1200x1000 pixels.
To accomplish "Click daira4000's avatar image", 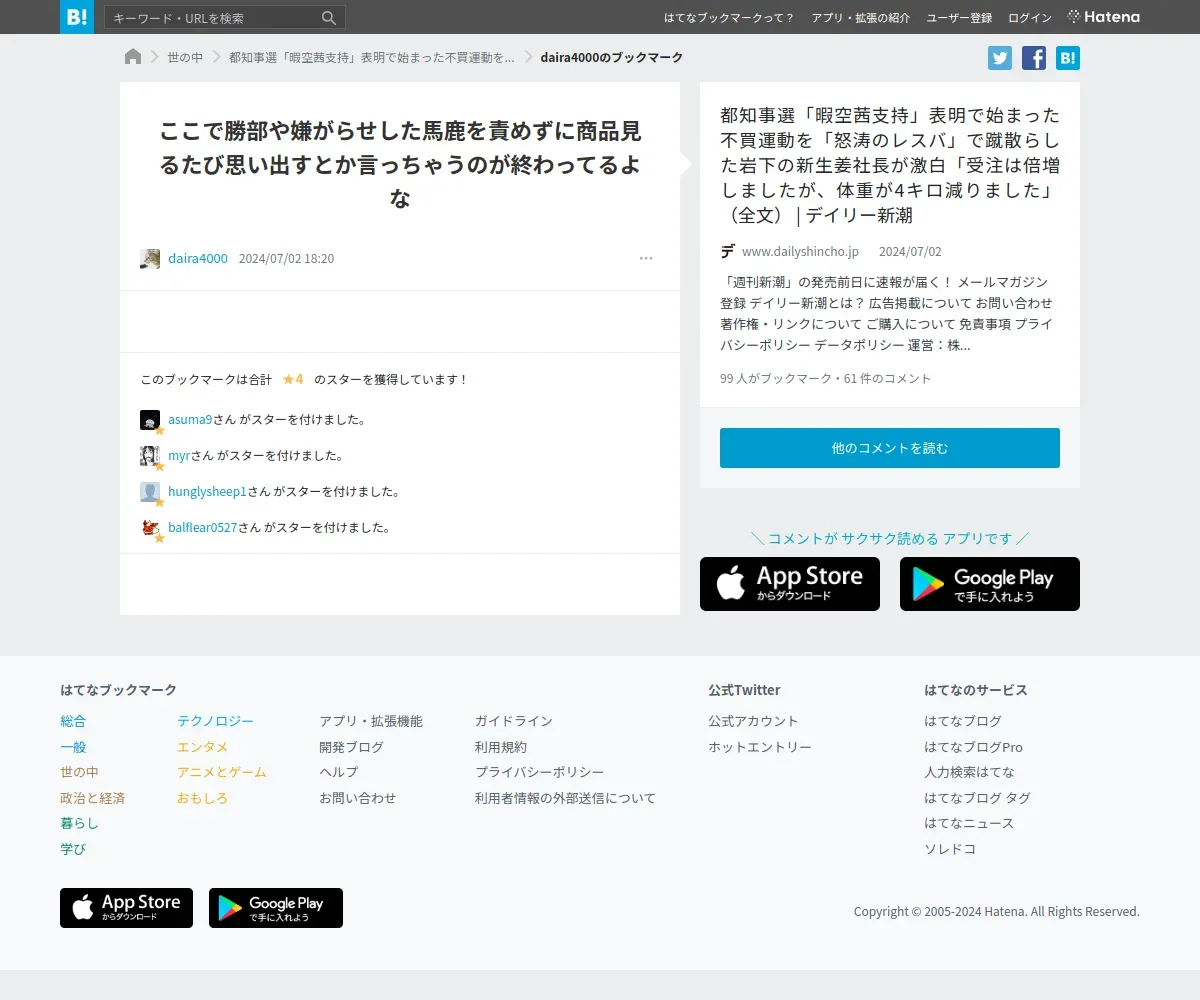I will click(x=150, y=259).
